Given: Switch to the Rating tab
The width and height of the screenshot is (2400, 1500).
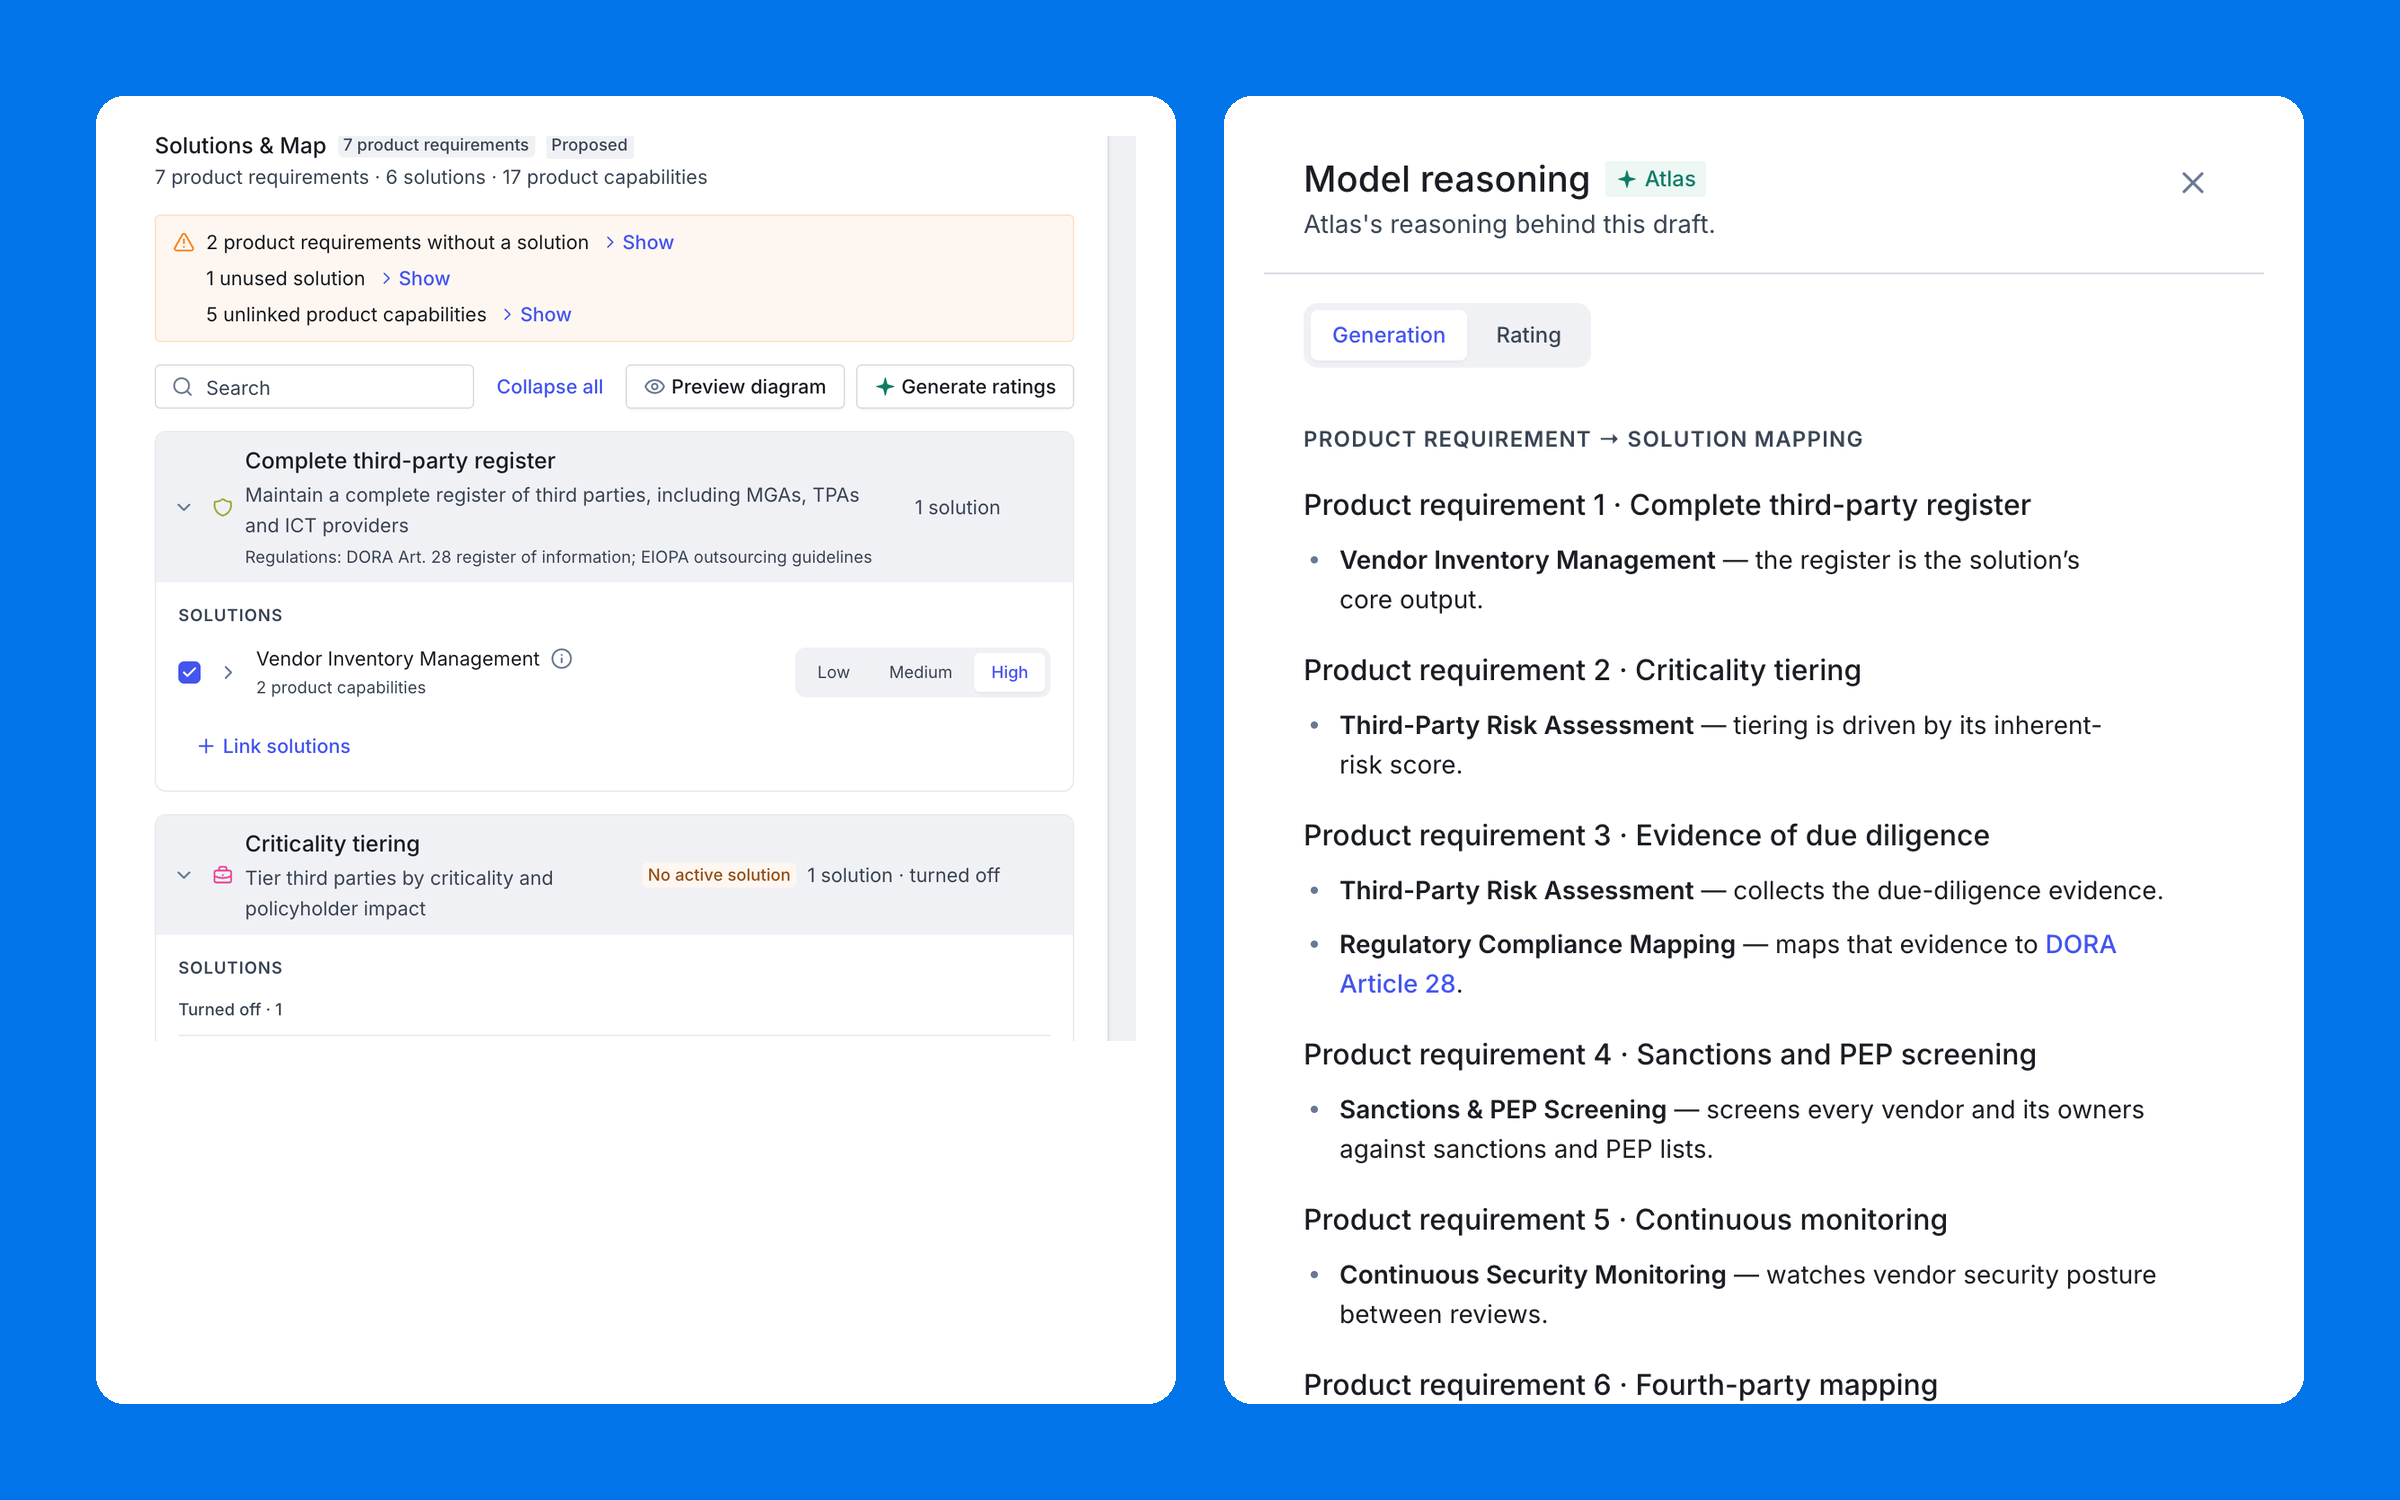Looking at the screenshot, I should (1528, 335).
